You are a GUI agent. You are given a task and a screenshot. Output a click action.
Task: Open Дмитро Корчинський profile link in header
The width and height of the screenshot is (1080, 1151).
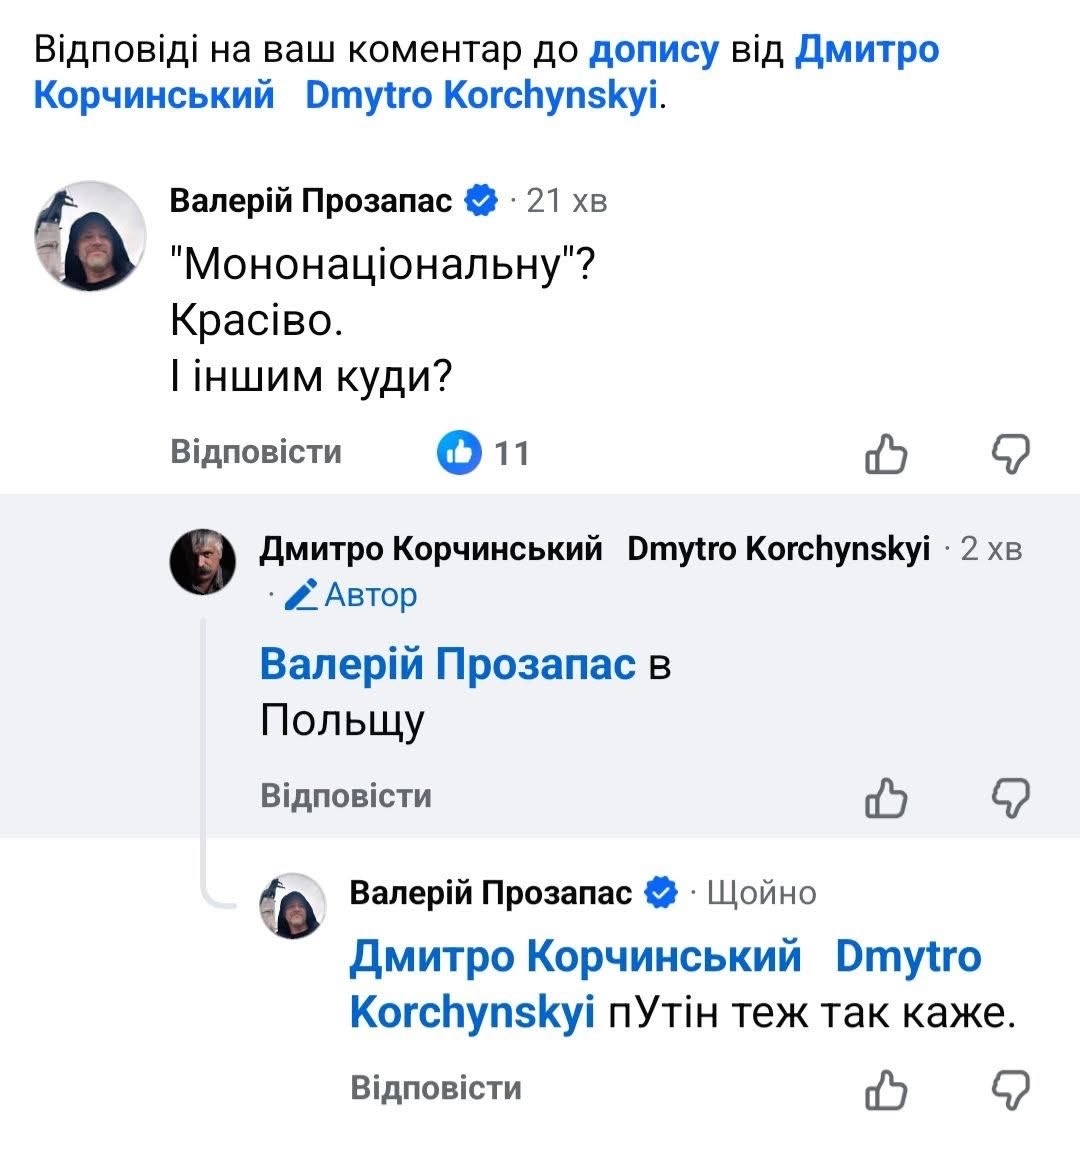click(x=866, y=50)
